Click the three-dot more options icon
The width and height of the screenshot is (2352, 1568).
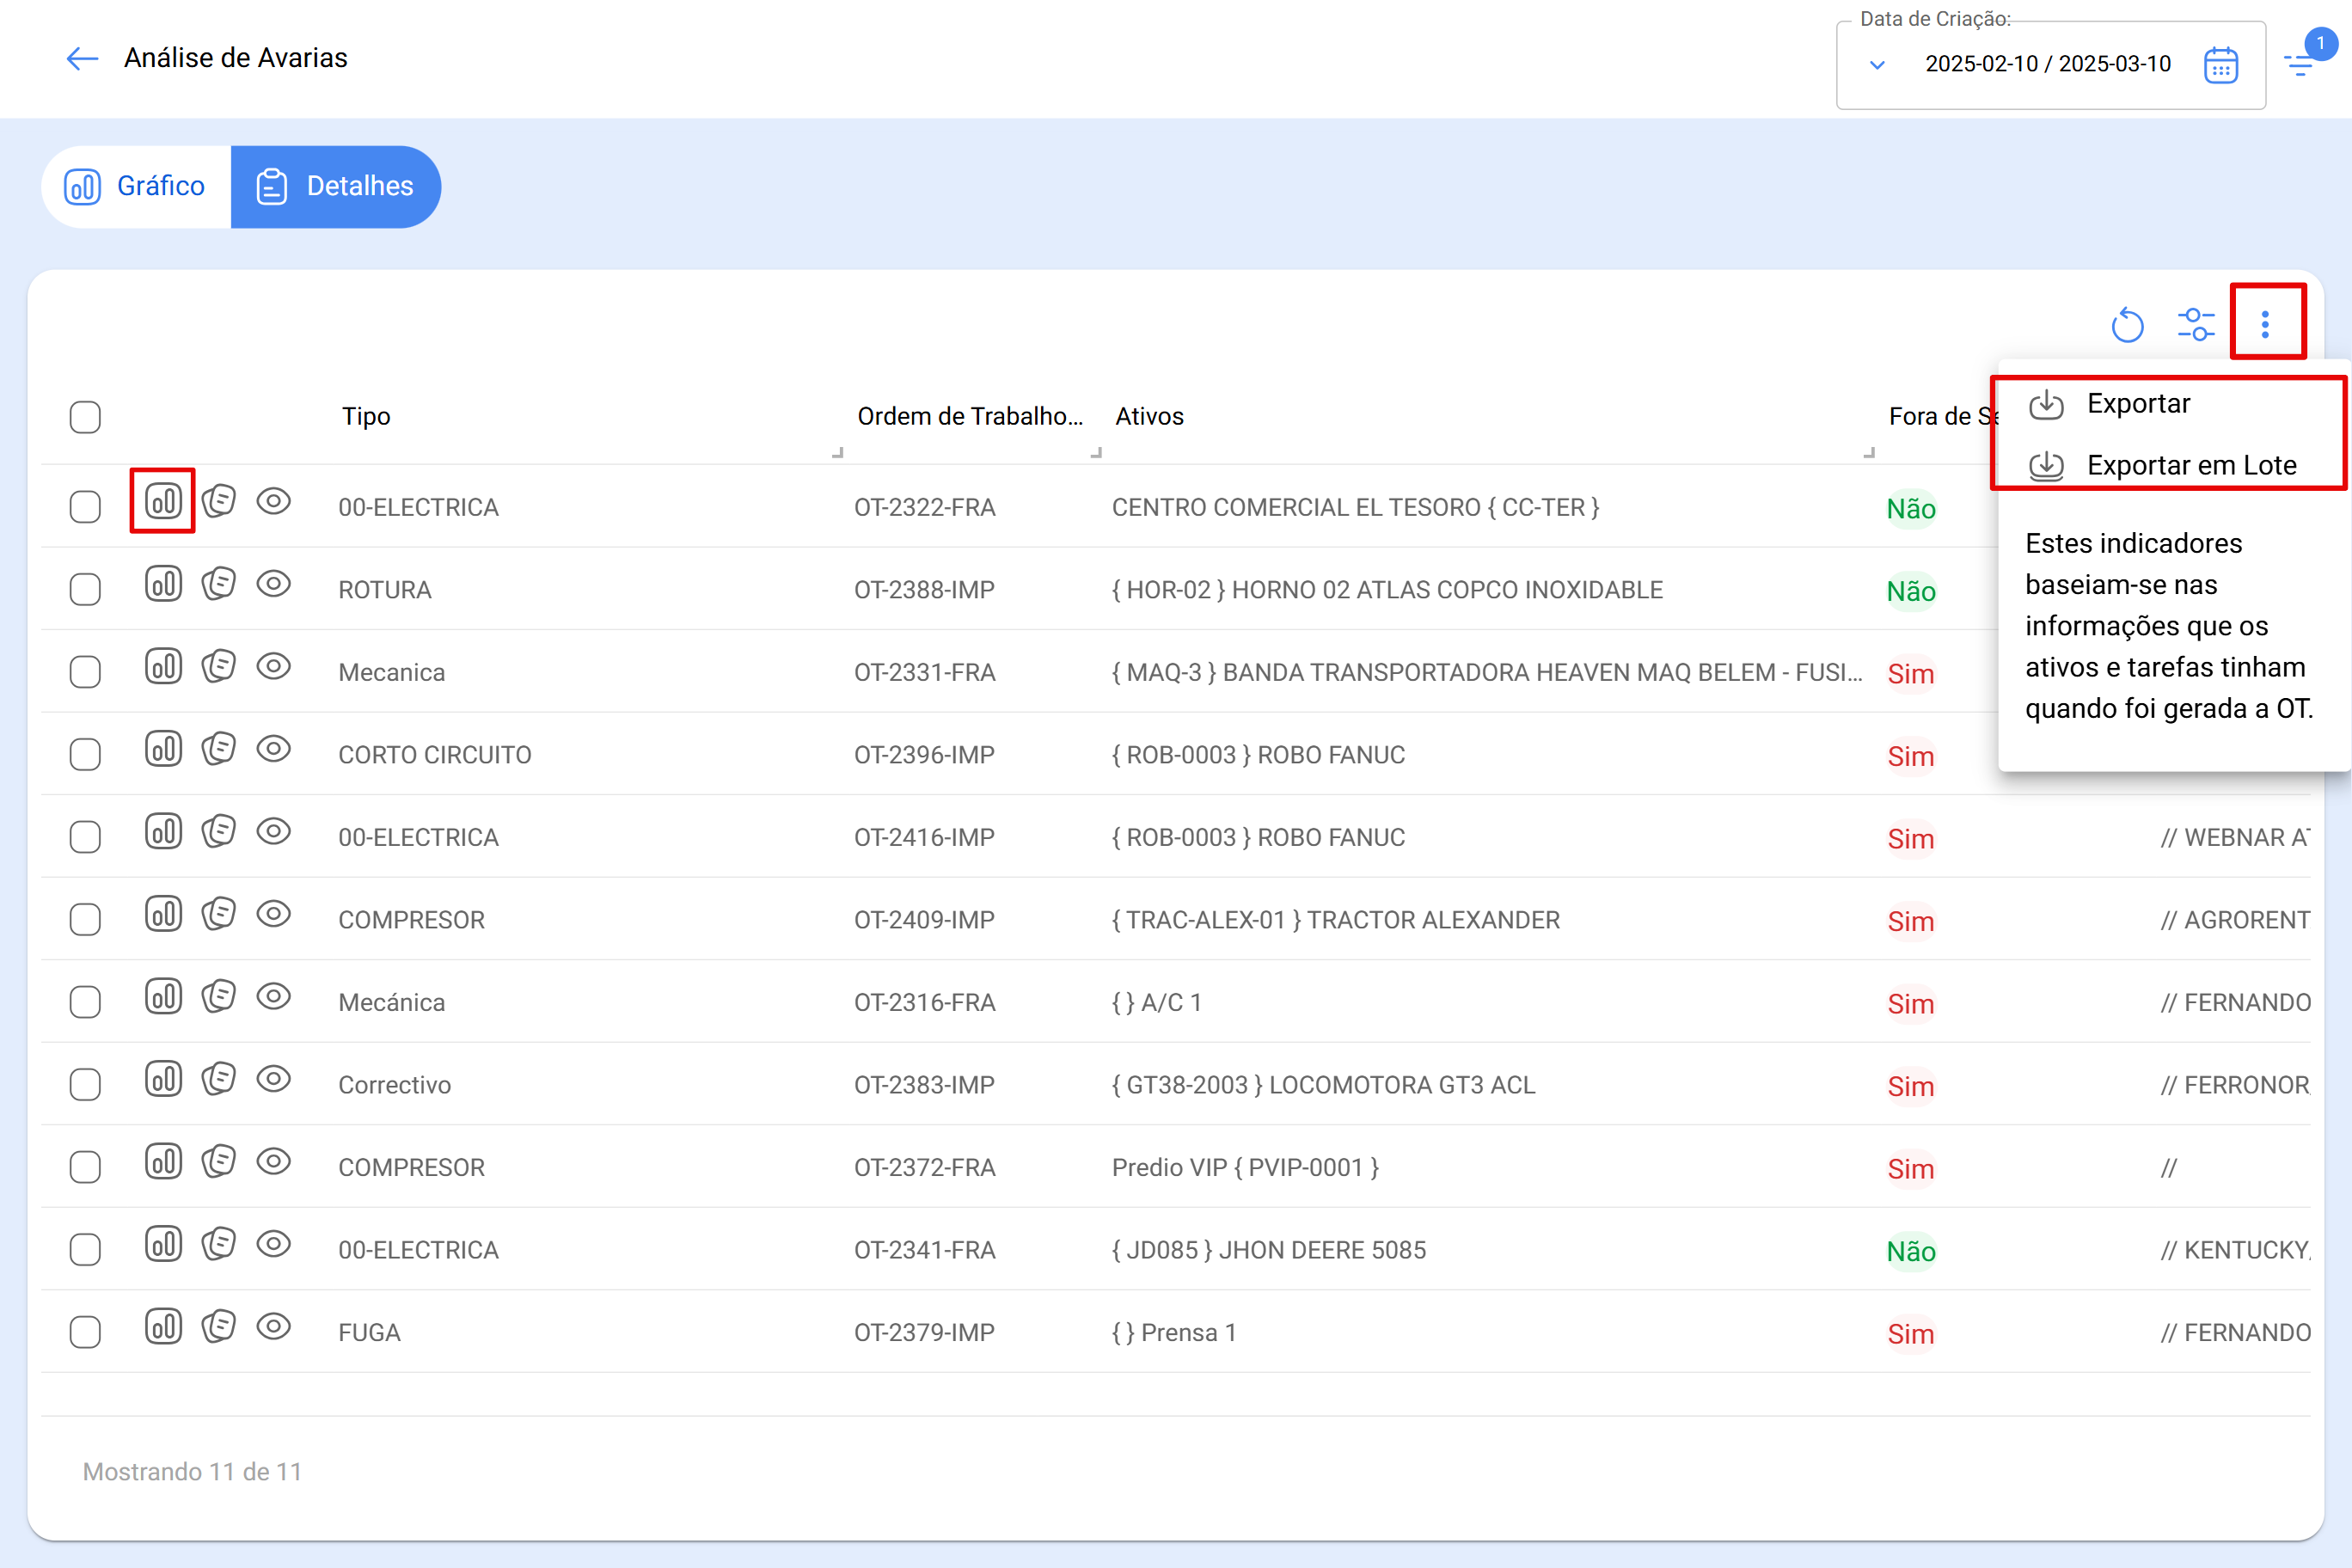coord(2265,324)
